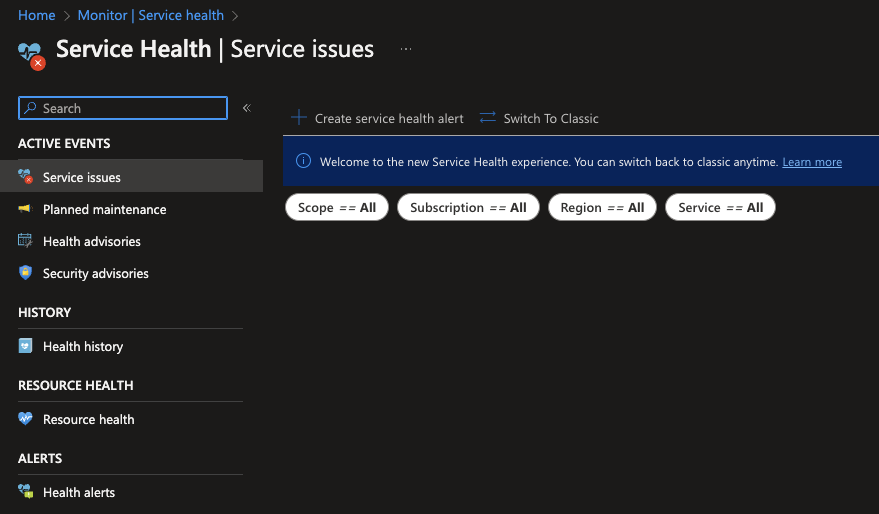Click the welcome banner message text
The height and width of the screenshot is (514, 879).
tap(549, 162)
